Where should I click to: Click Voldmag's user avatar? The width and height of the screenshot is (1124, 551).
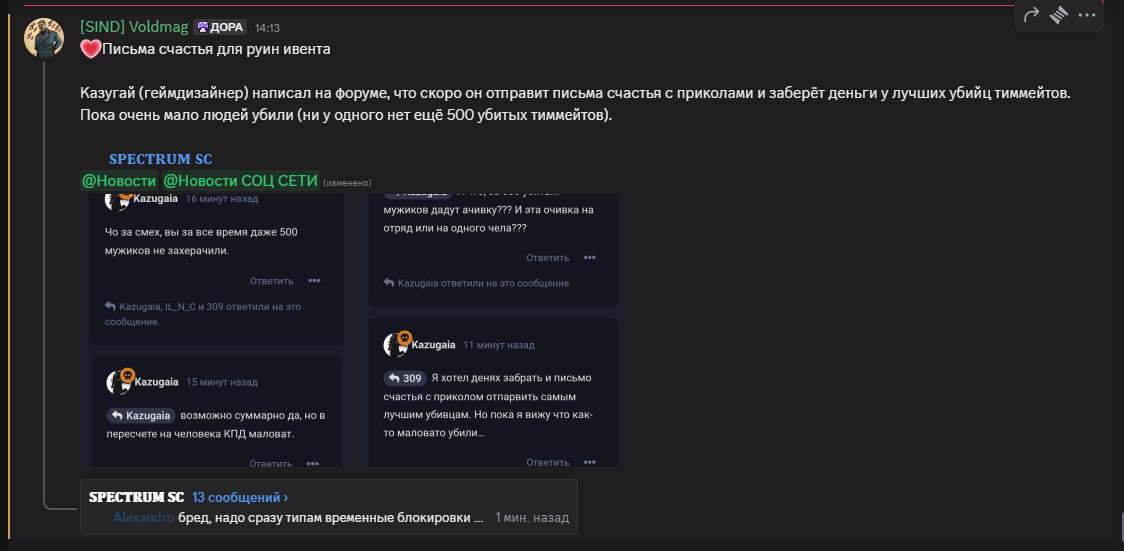(x=44, y=38)
